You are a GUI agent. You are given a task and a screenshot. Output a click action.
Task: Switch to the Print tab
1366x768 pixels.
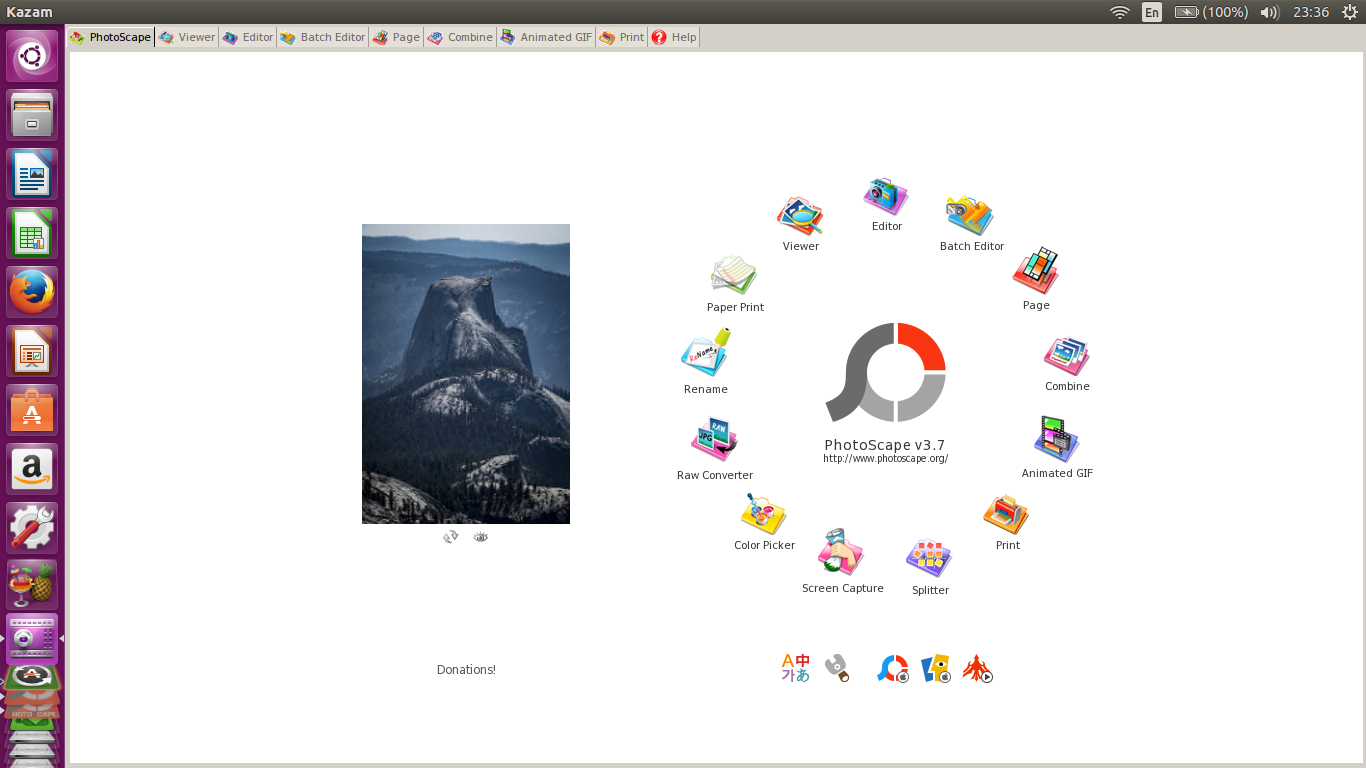click(621, 37)
